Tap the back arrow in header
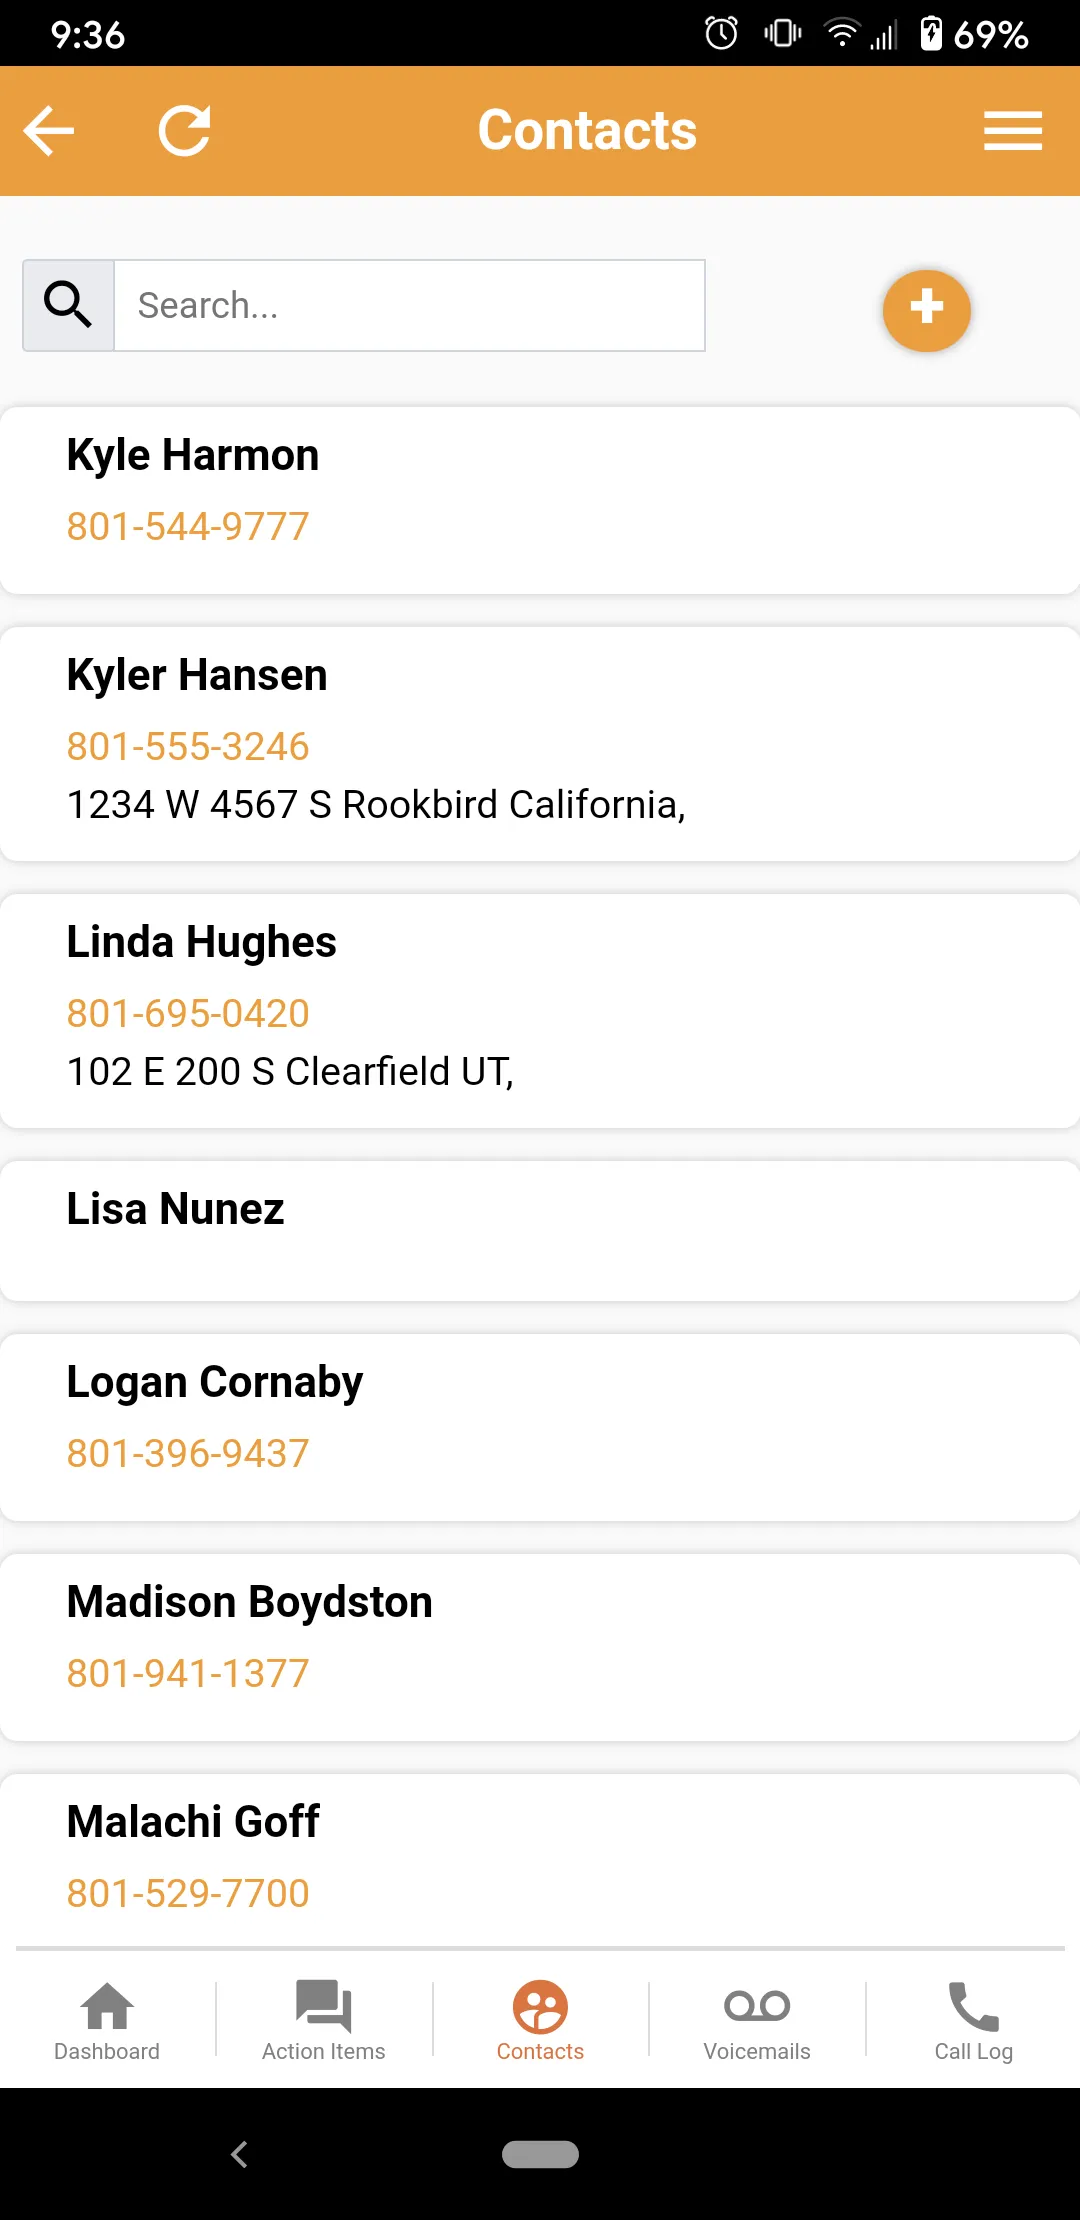The width and height of the screenshot is (1080, 2220). click(x=49, y=131)
